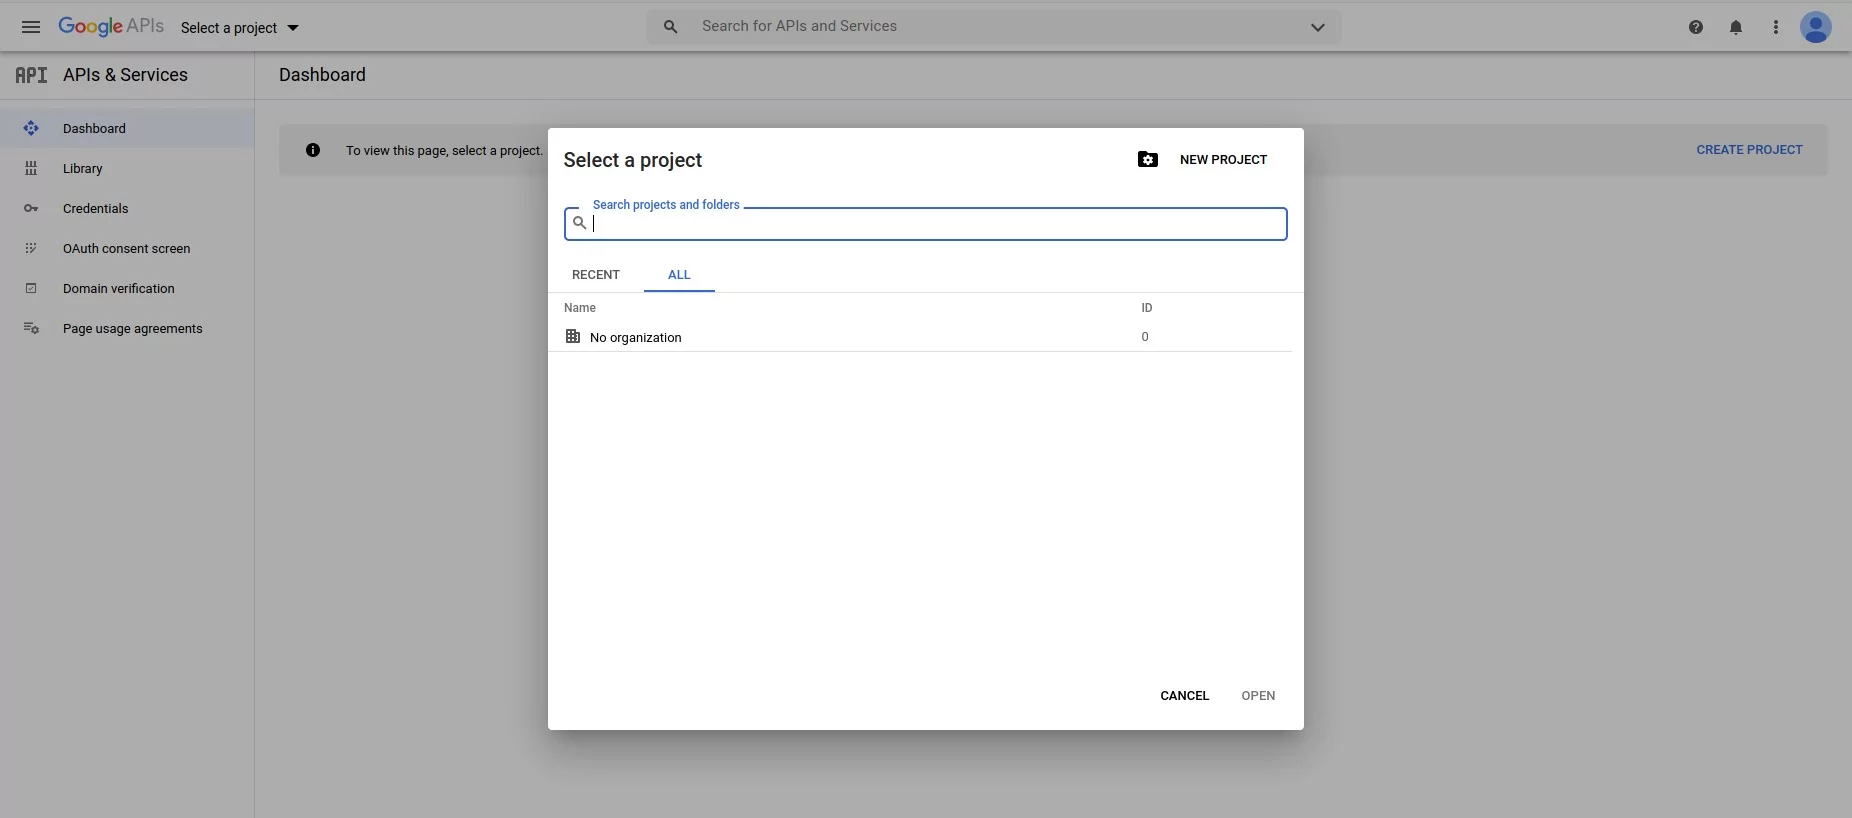
Task: Select the No organization row
Action: (920, 337)
